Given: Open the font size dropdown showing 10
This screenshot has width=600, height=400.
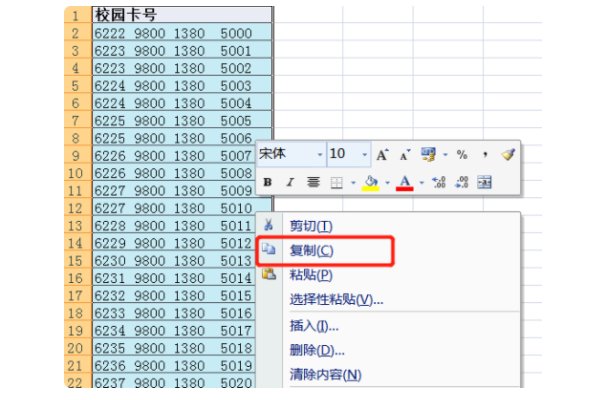Looking at the screenshot, I should (365, 155).
